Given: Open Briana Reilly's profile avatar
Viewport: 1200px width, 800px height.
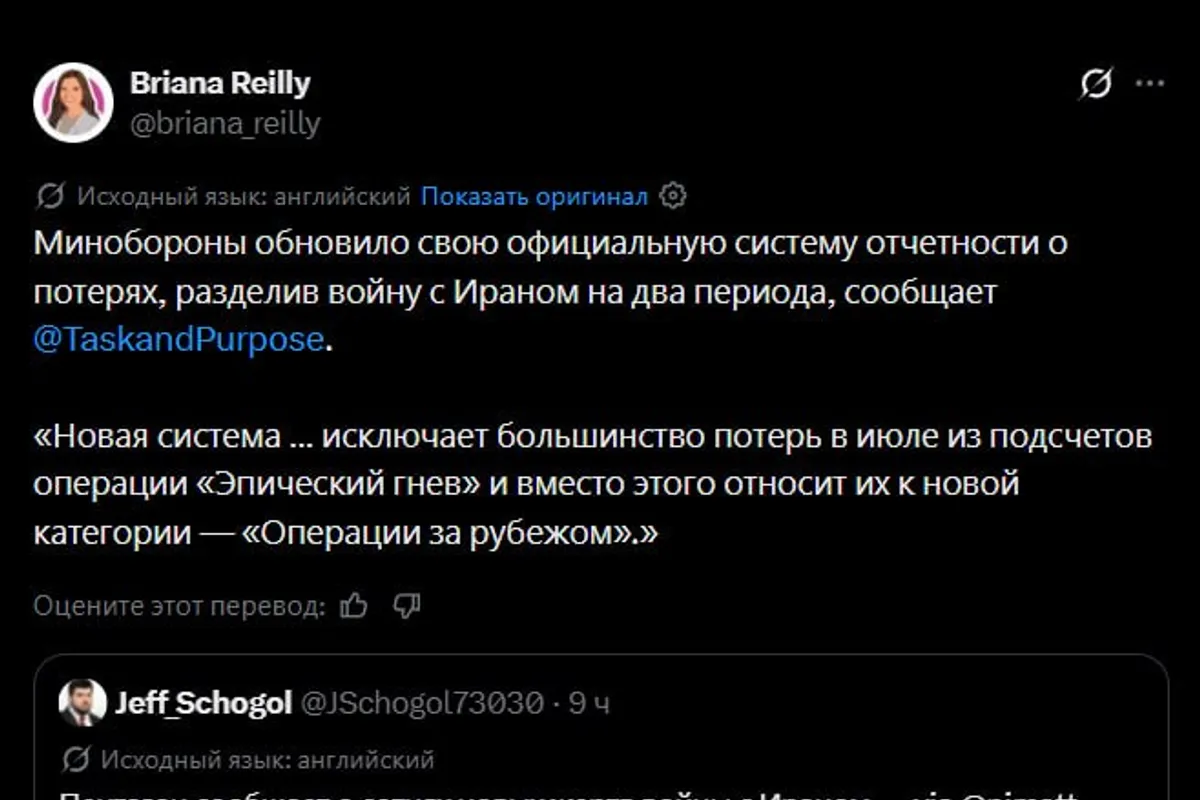Looking at the screenshot, I should 73,102.
